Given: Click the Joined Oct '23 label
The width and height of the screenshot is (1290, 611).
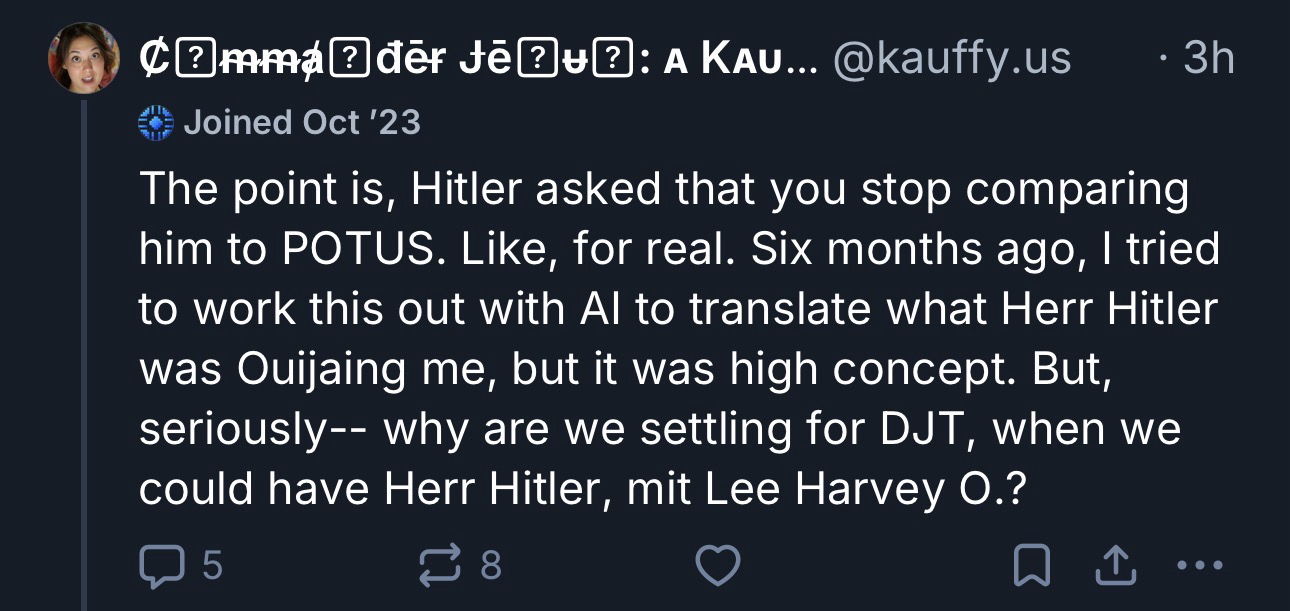Looking at the screenshot, I should click(301, 123).
